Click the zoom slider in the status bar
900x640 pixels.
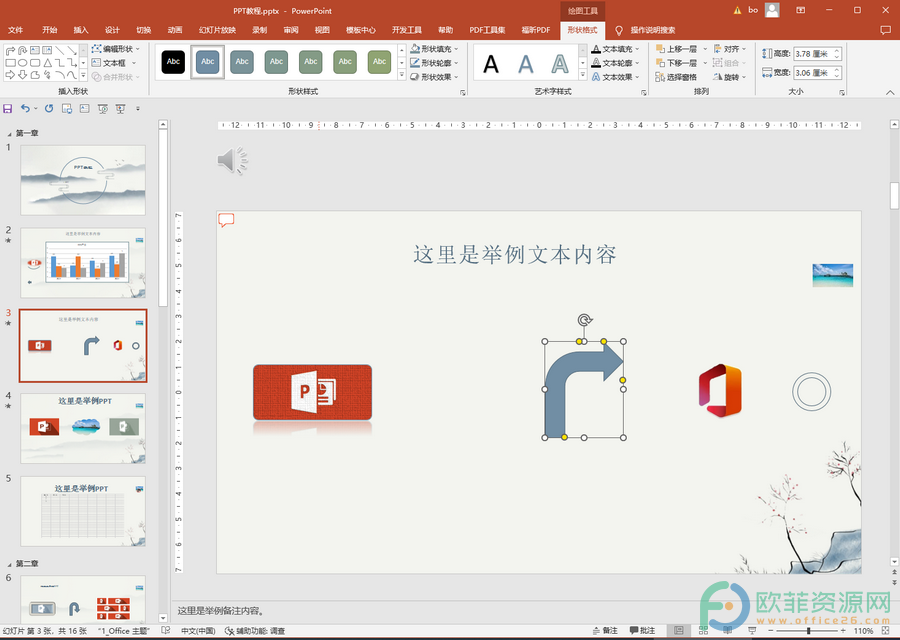808,630
